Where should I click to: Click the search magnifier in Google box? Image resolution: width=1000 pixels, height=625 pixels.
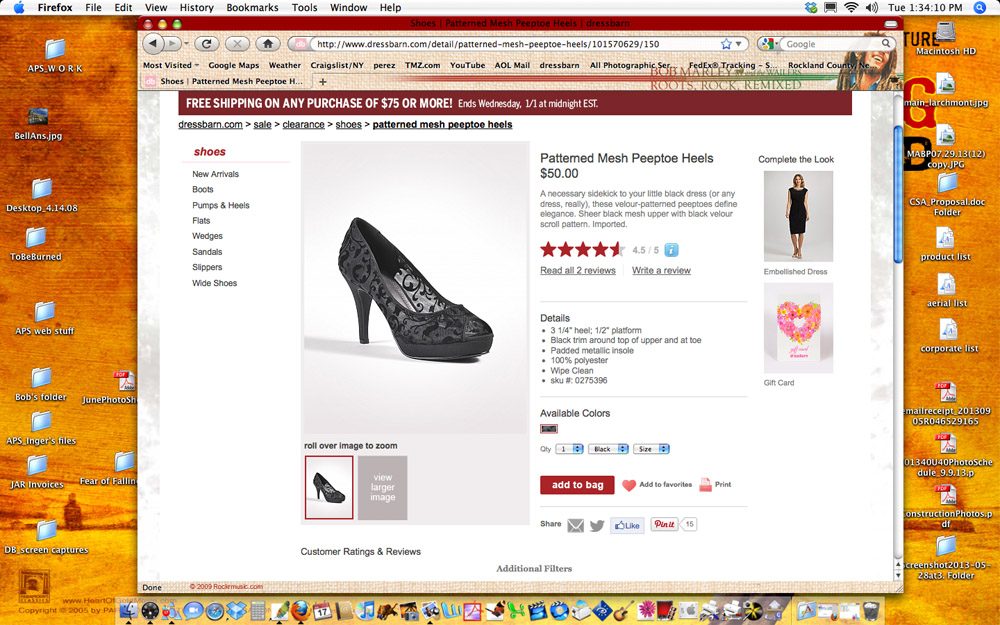point(886,43)
